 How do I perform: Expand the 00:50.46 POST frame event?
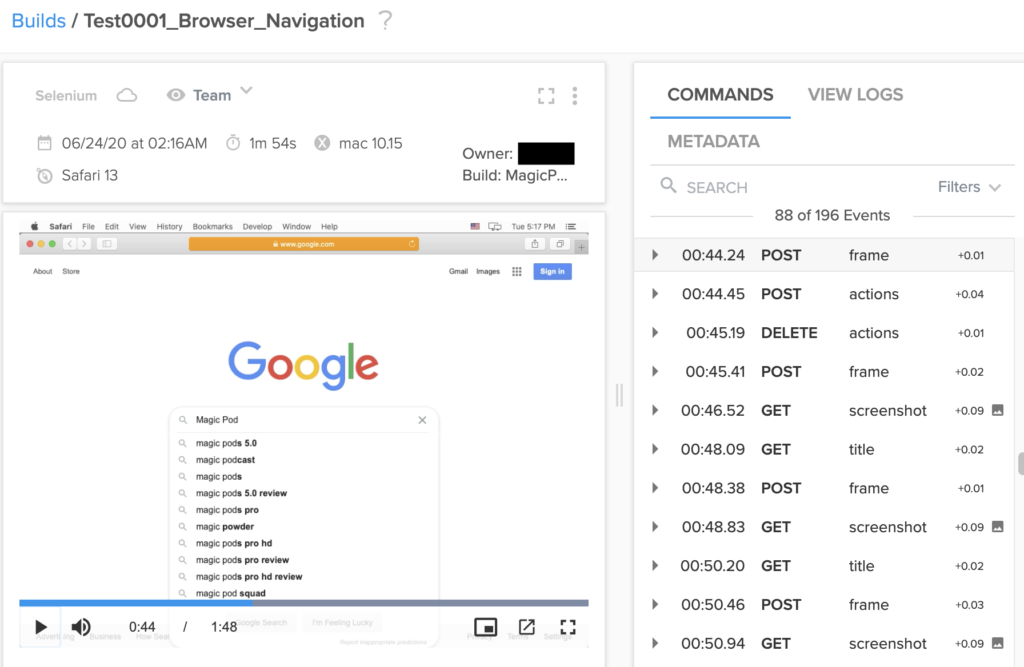tap(655, 604)
